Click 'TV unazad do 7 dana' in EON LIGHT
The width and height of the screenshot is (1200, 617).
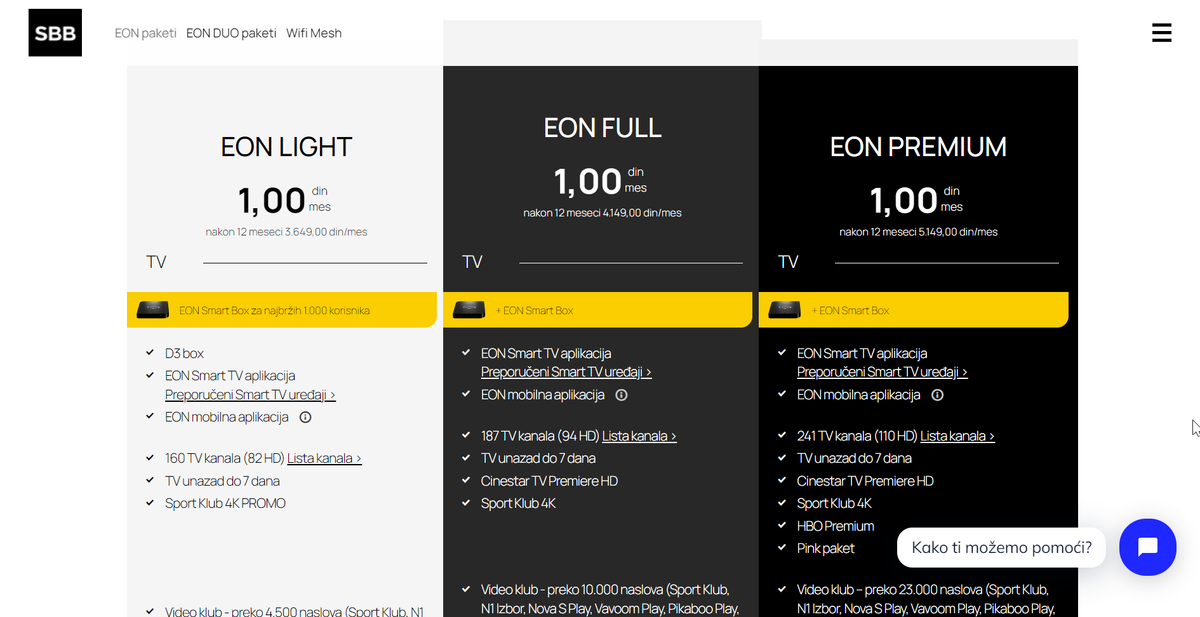(222, 481)
